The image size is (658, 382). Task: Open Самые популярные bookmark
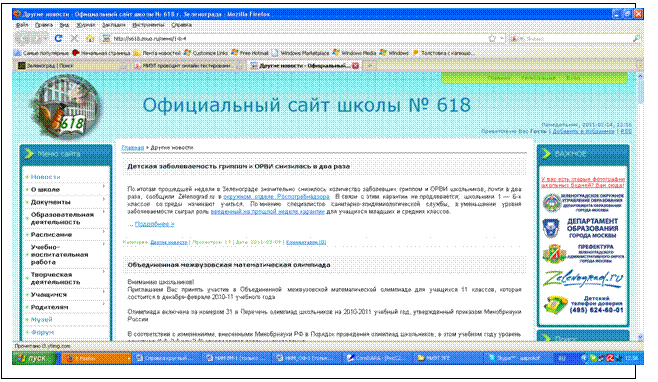click(41, 53)
